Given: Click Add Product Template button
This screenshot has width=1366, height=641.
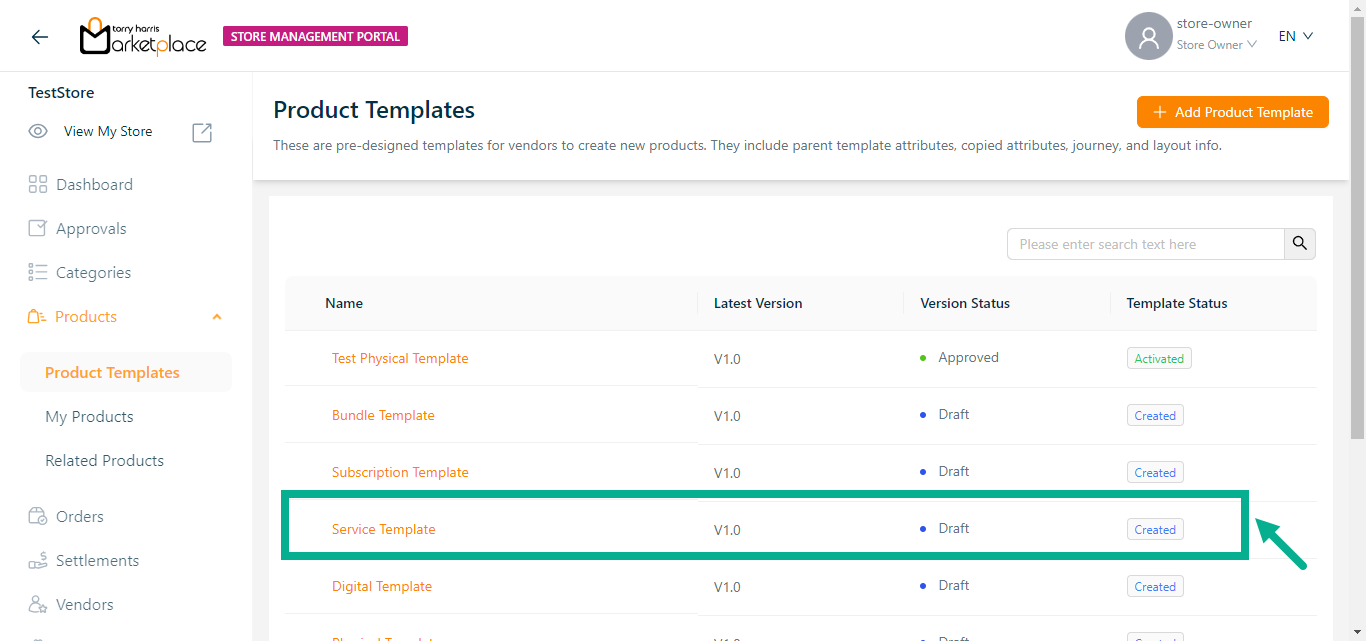Looking at the screenshot, I should [x=1232, y=112].
